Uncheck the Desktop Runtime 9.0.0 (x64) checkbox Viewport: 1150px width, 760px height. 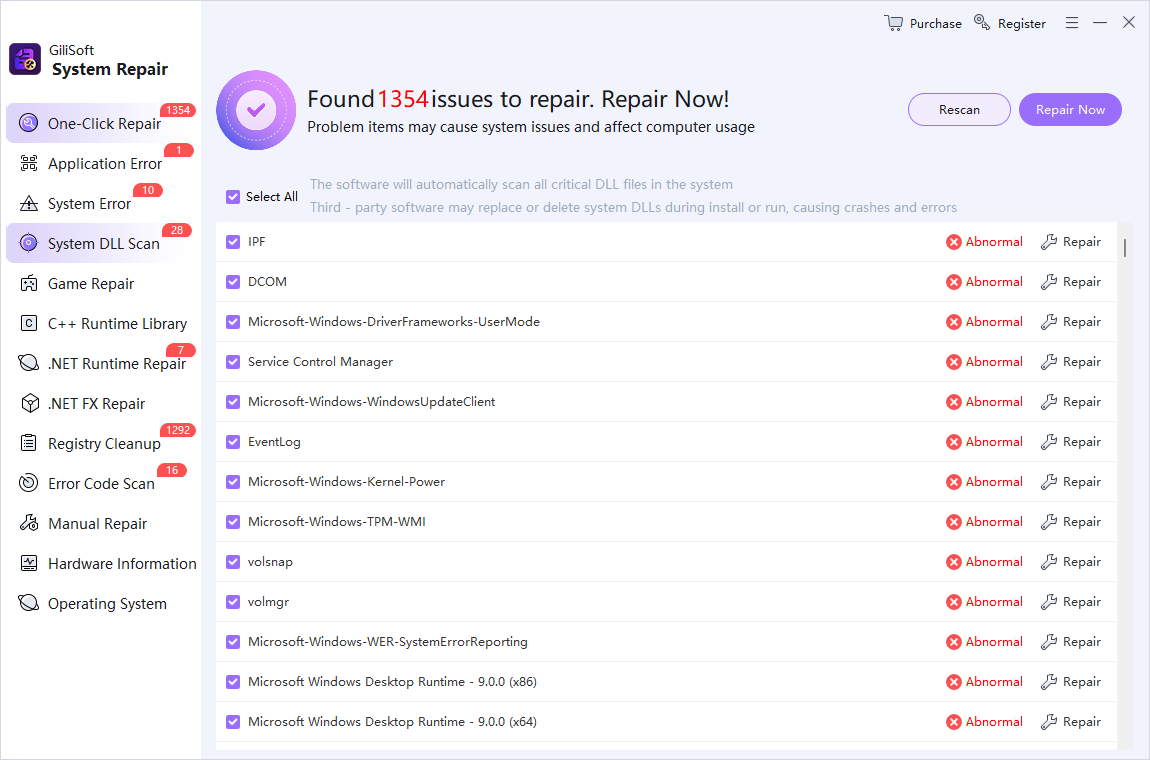click(233, 722)
